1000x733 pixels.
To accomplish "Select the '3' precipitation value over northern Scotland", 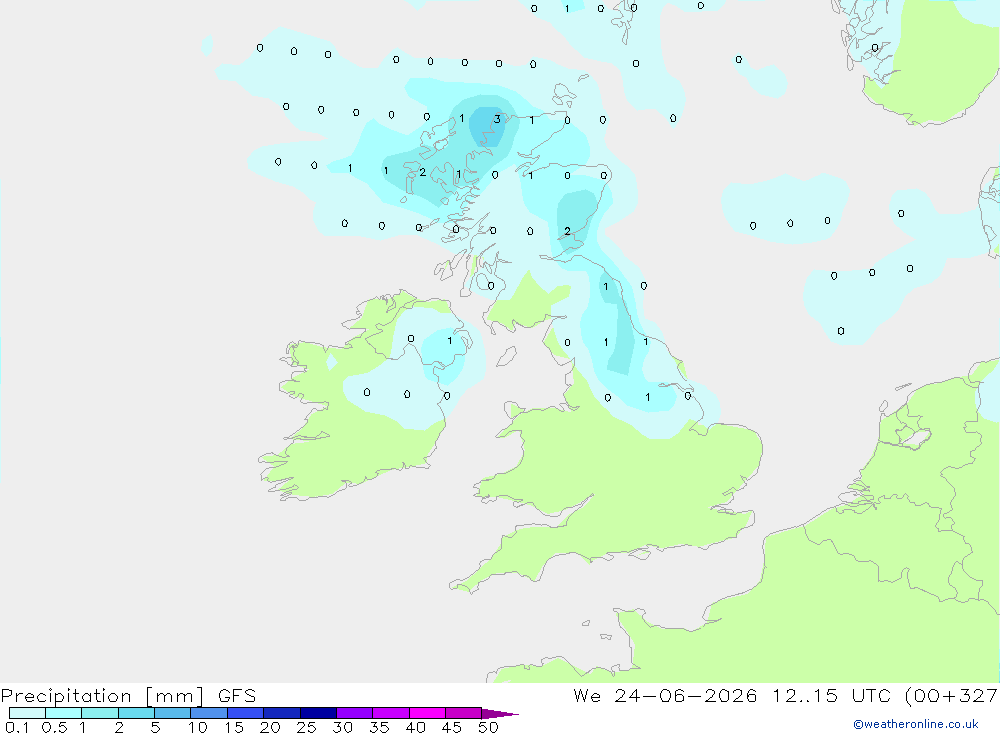I will pyautogui.click(x=497, y=119).
